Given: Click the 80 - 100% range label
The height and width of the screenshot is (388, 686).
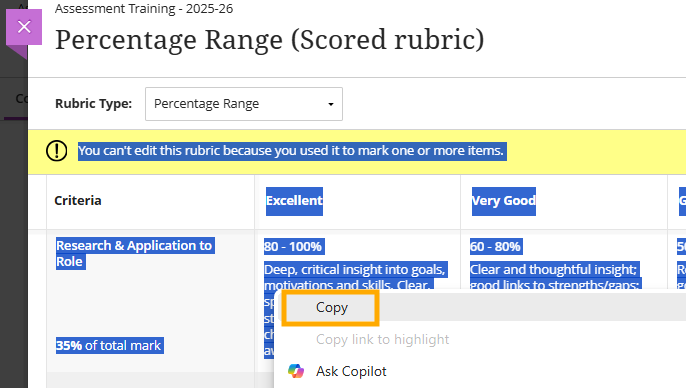Looking at the screenshot, I should 293,247.
